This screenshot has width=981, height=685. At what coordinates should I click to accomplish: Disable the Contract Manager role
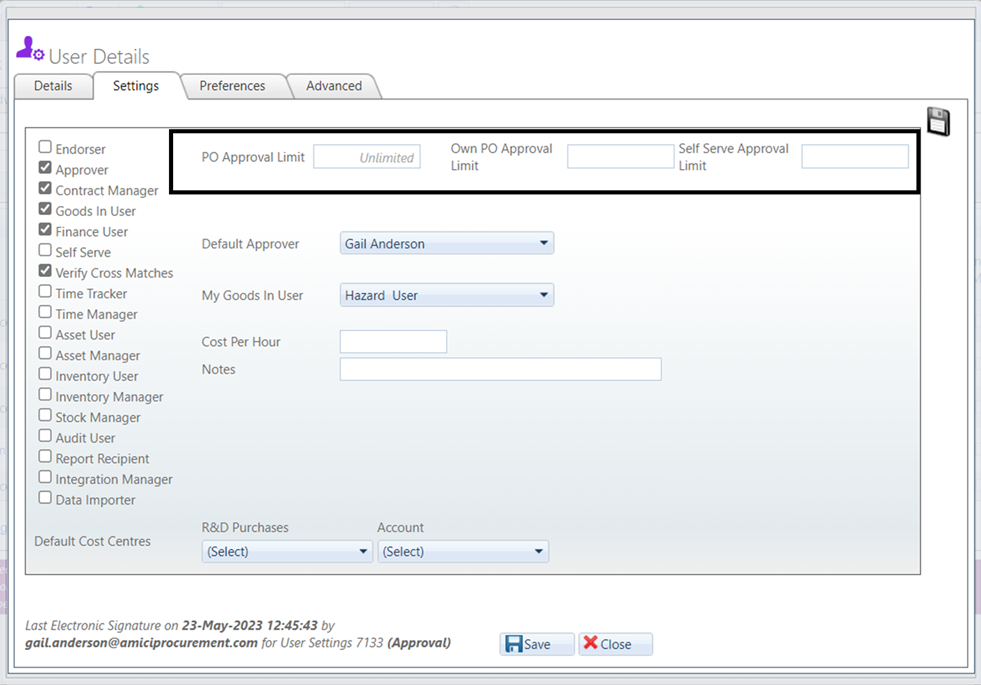pyautogui.click(x=44, y=189)
